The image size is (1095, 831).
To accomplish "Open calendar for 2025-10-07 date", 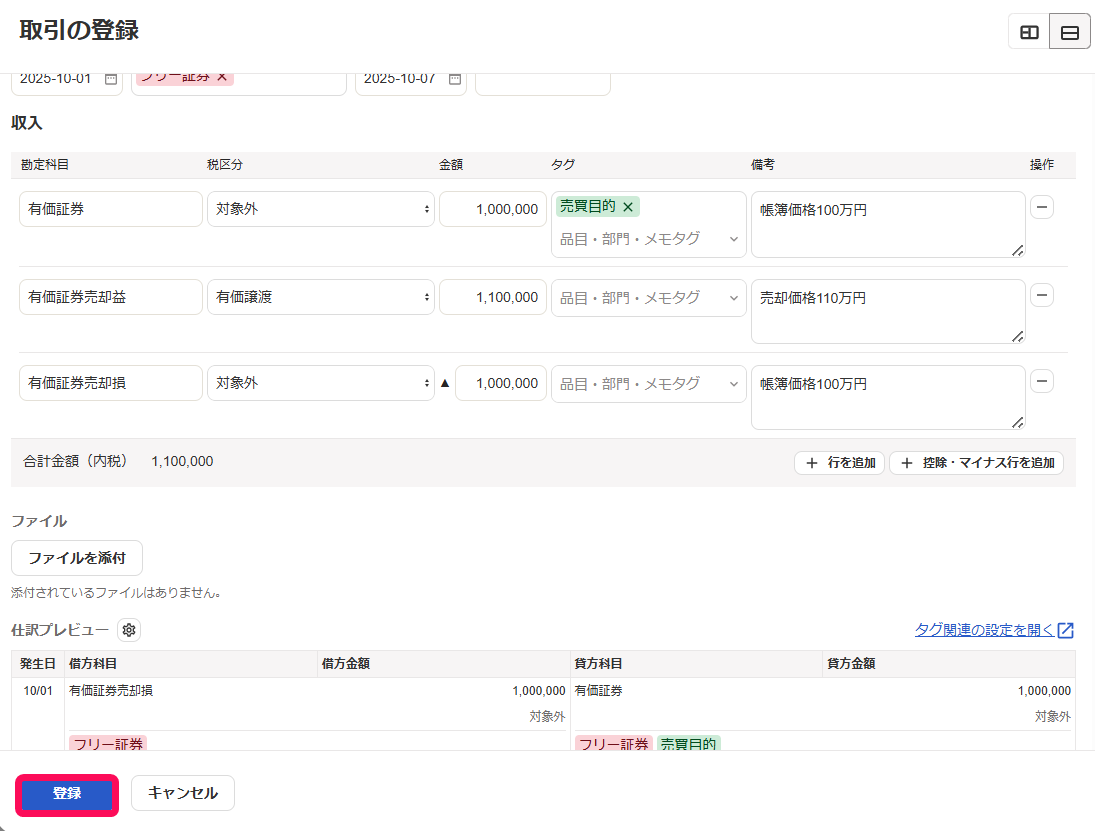I will click(455, 79).
